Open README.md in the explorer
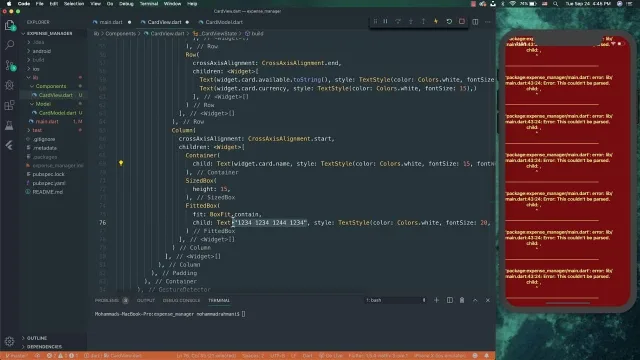Screen dimensions: 640x360 (48, 192)
